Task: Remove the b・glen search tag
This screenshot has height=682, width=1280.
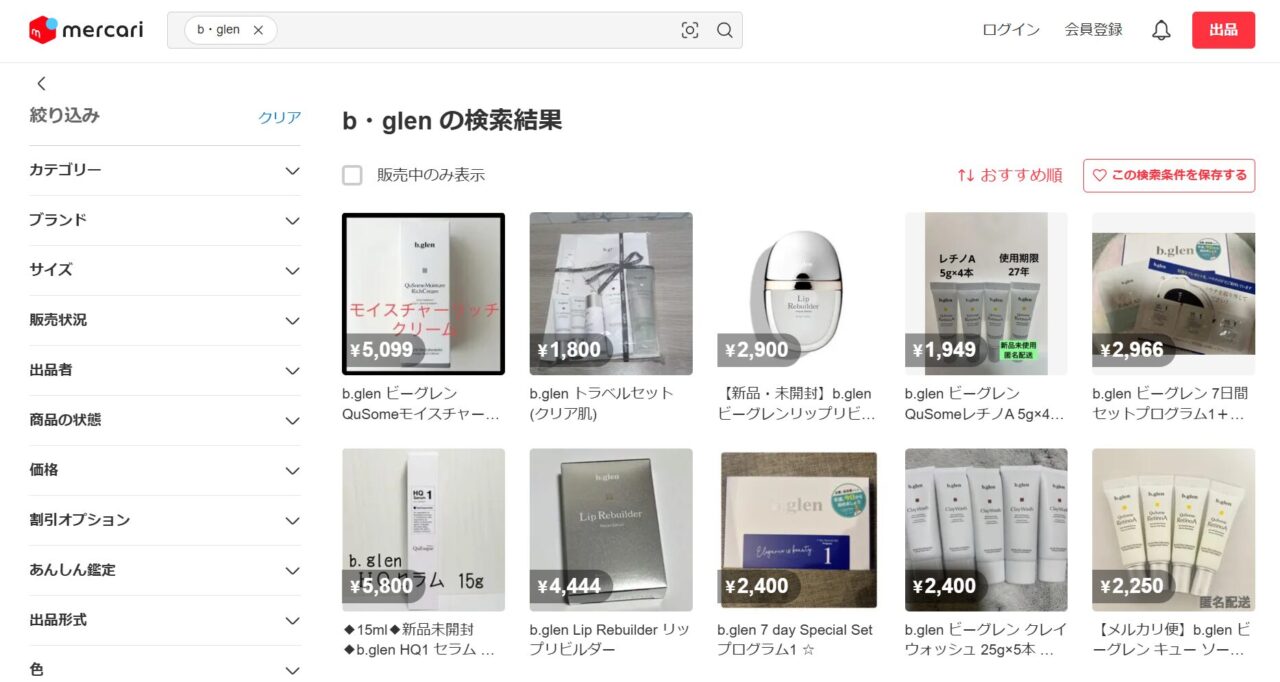Action: pyautogui.click(x=258, y=30)
